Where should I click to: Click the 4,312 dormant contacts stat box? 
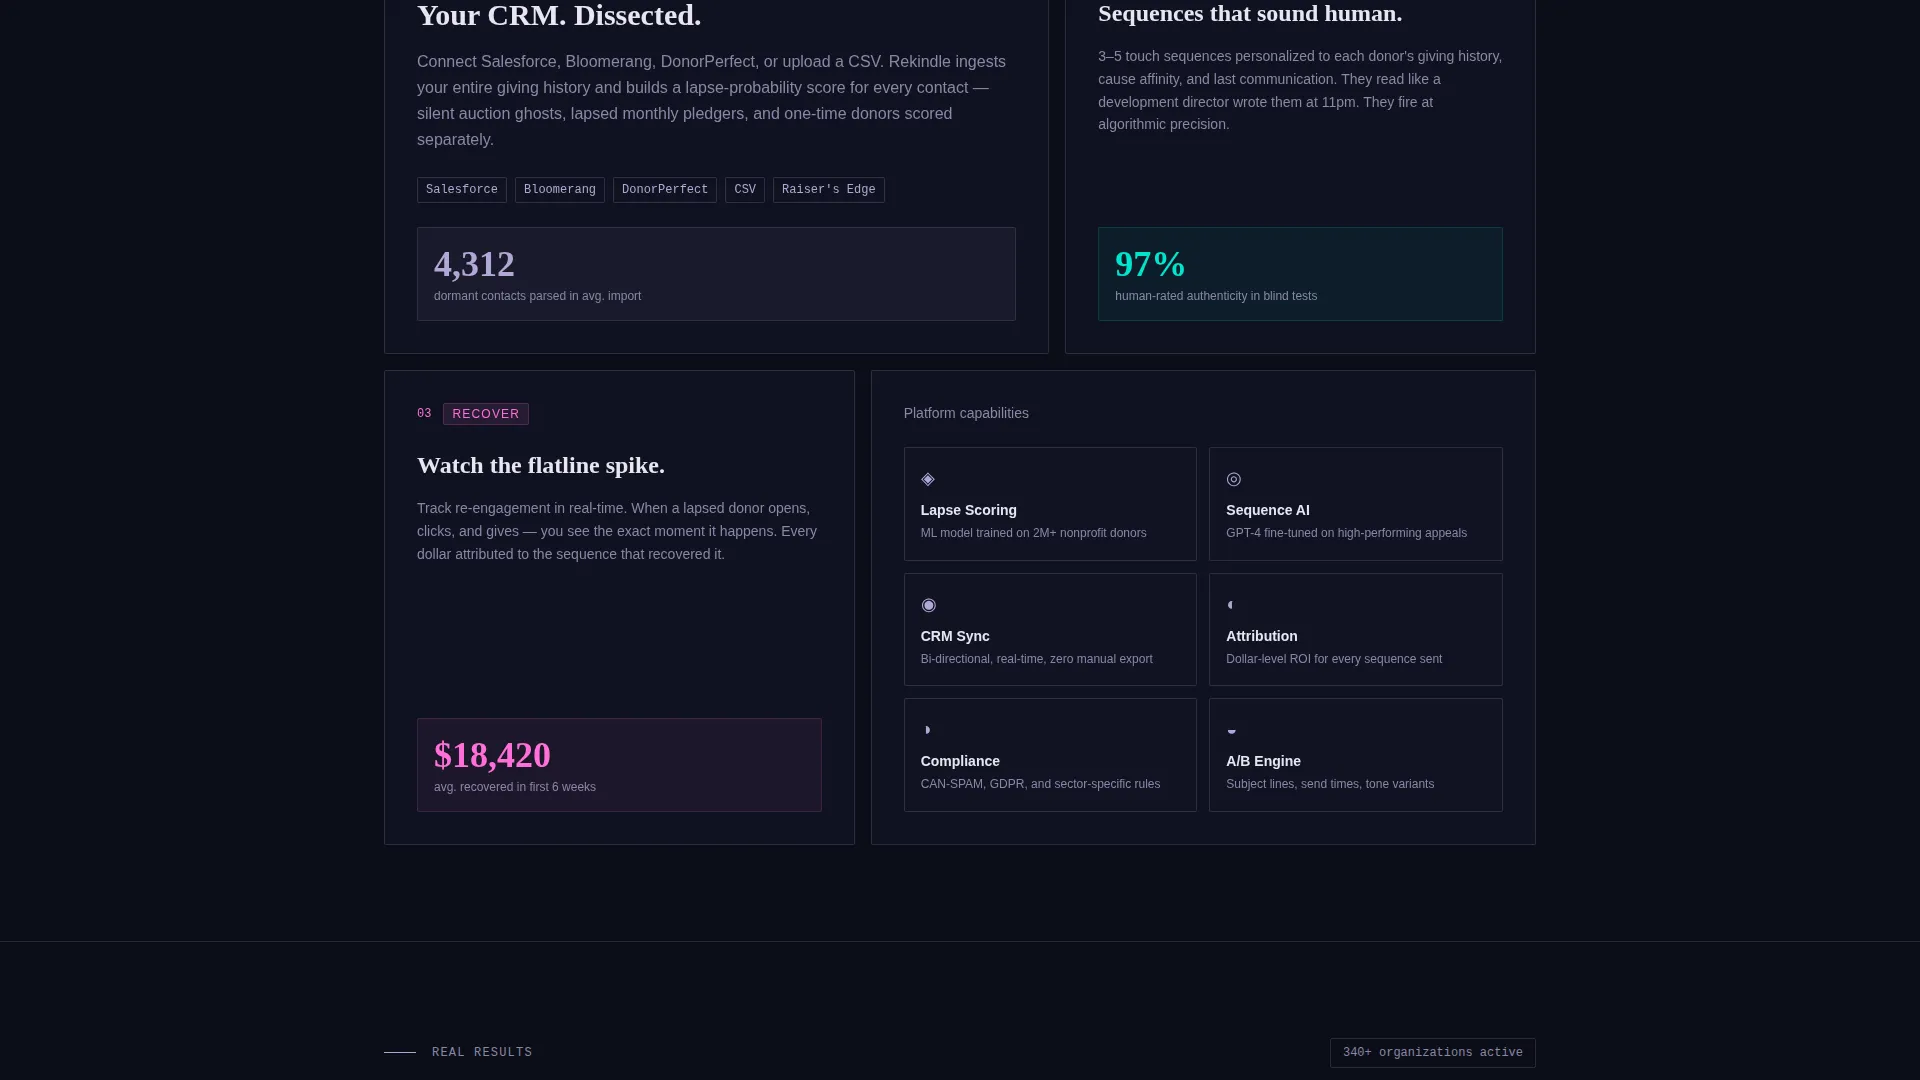click(716, 274)
